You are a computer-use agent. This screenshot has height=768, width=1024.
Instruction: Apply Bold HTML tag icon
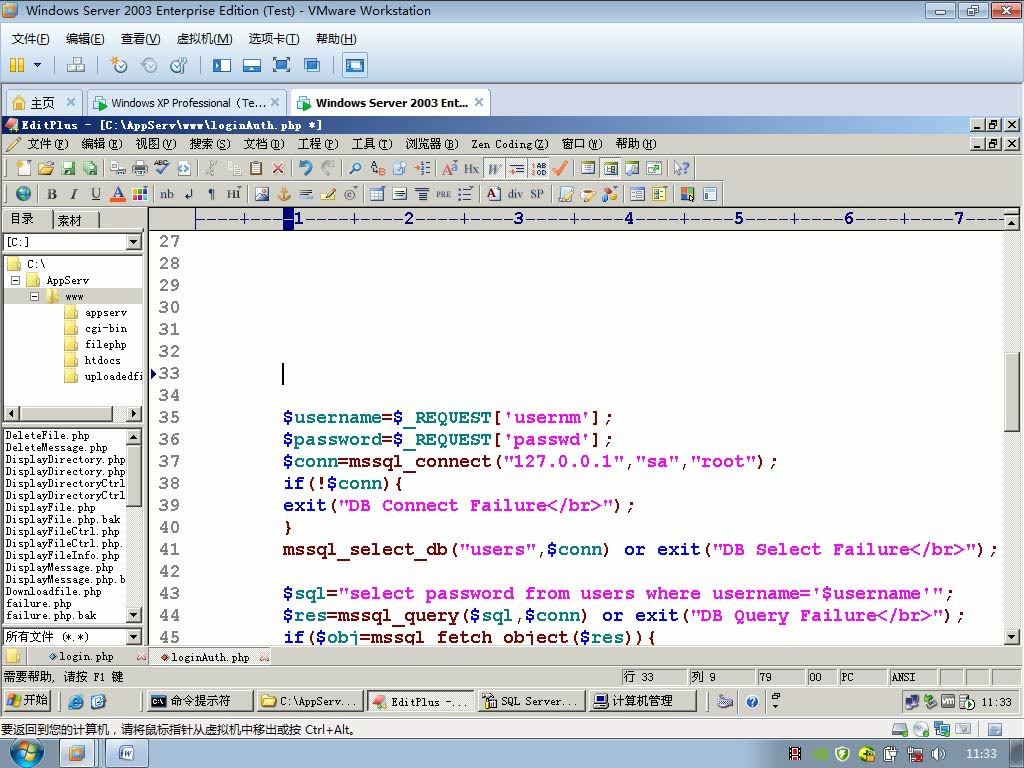click(x=52, y=193)
